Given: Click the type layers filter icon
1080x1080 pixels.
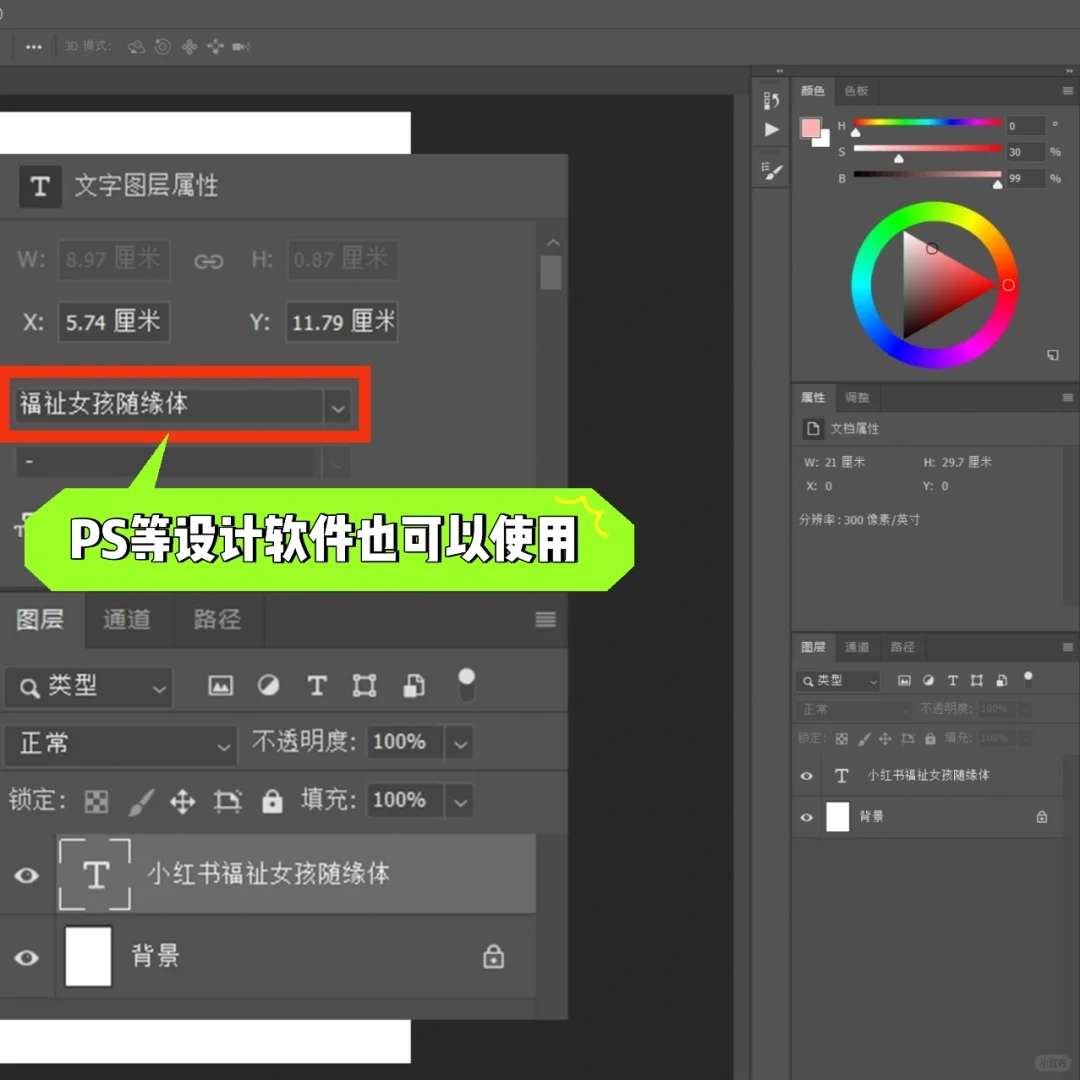Looking at the screenshot, I should click(317, 686).
